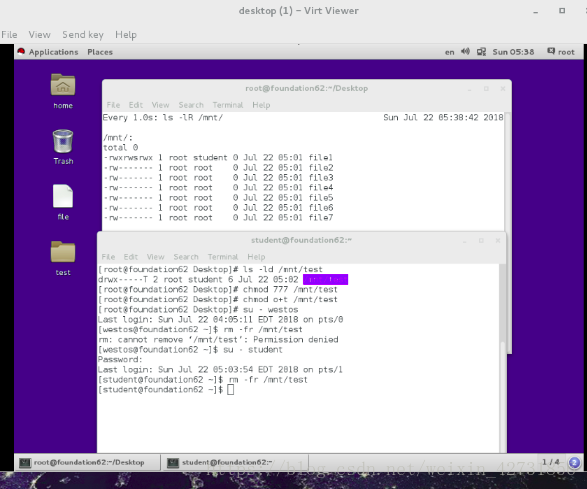Click the student@foundation62:~ window title bar
The image size is (587, 489).
[301, 240]
